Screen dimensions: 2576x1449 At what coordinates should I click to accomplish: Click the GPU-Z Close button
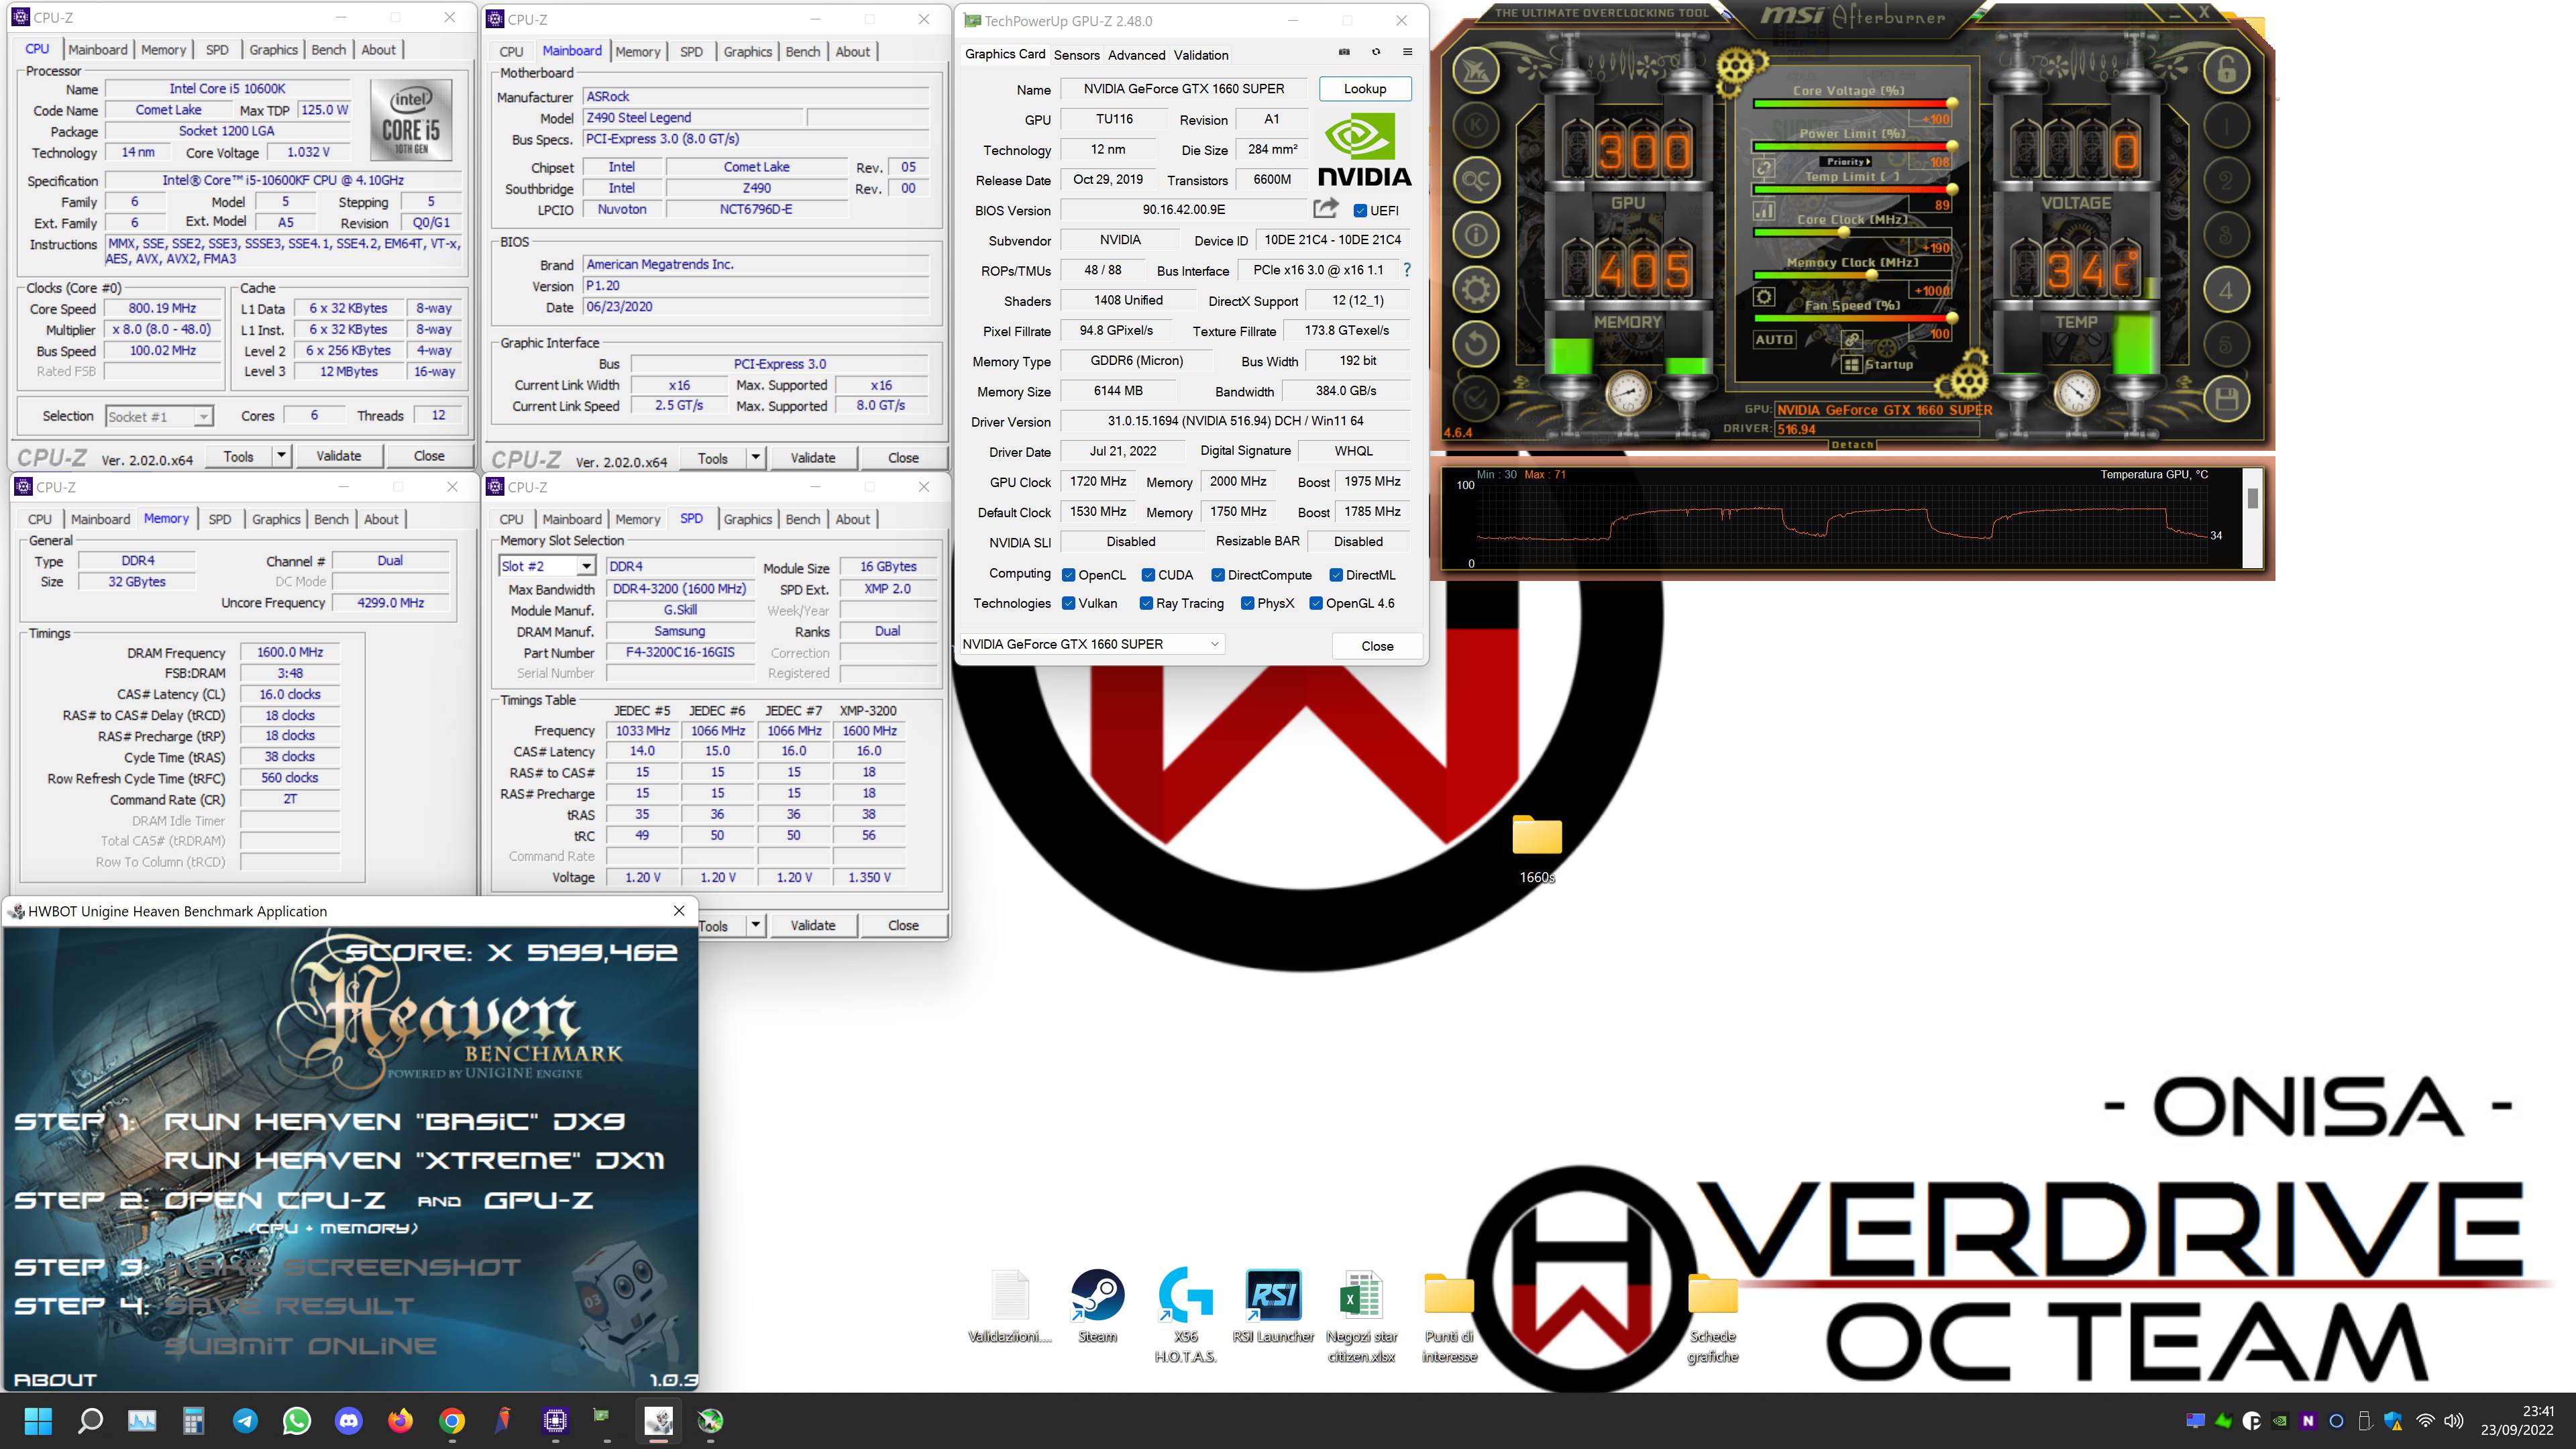coord(1377,646)
